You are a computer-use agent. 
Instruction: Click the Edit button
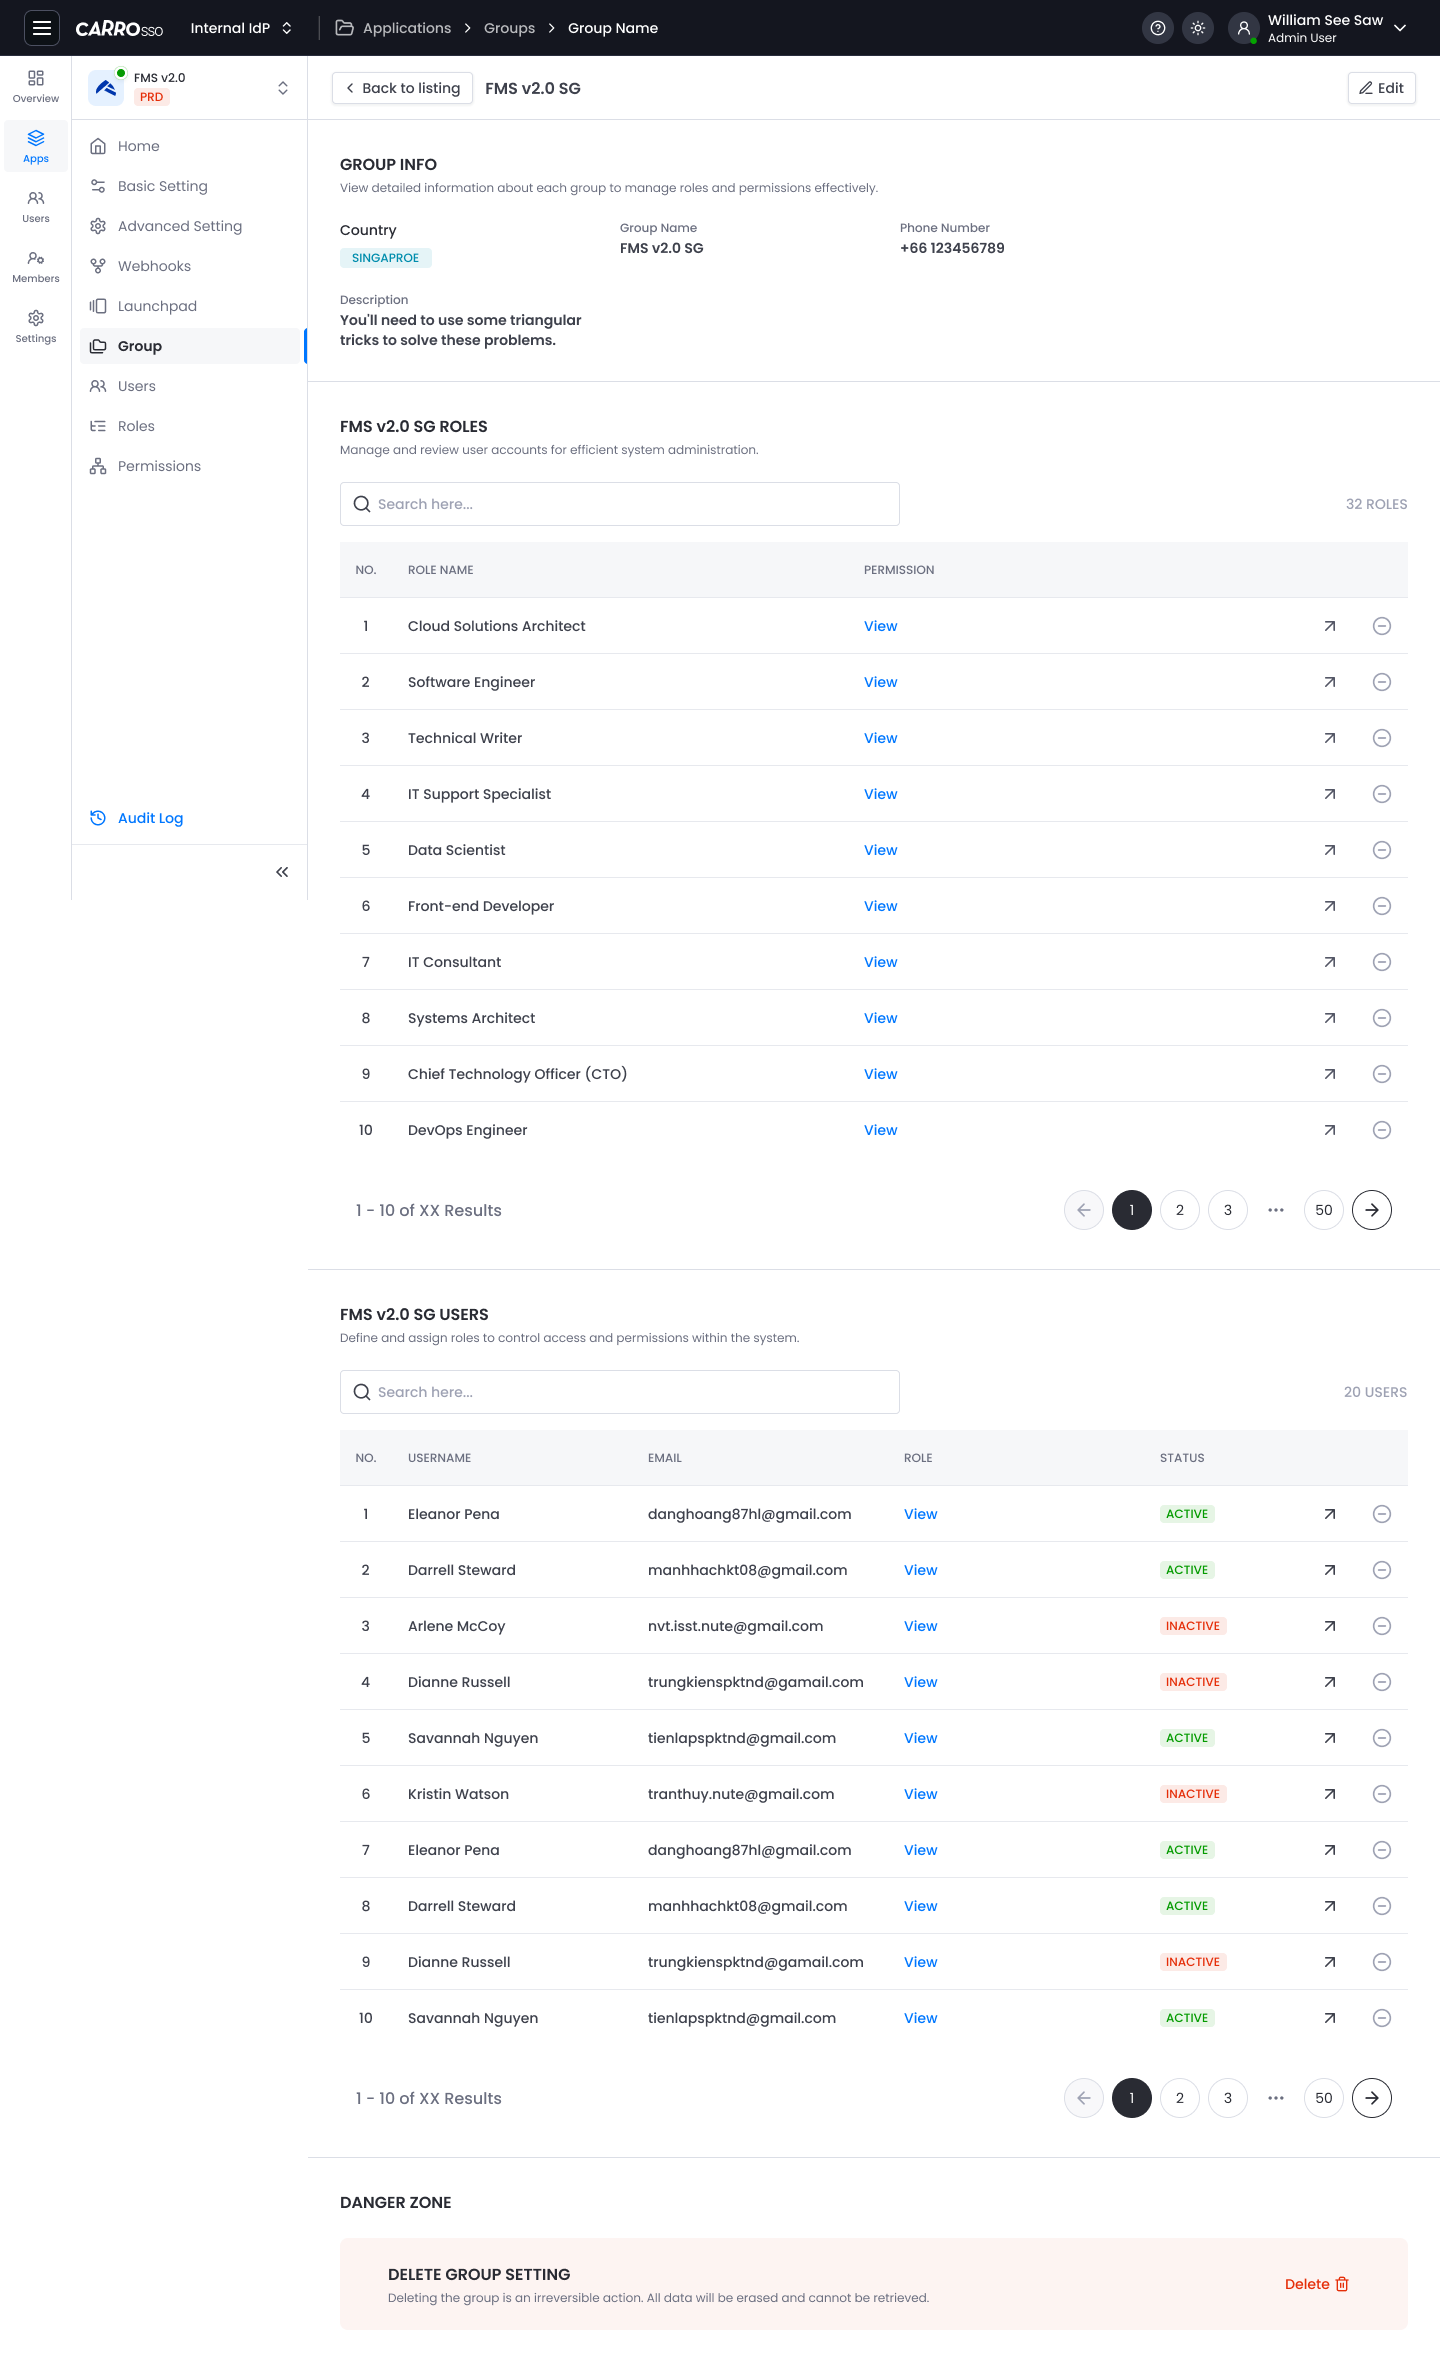click(x=1381, y=88)
